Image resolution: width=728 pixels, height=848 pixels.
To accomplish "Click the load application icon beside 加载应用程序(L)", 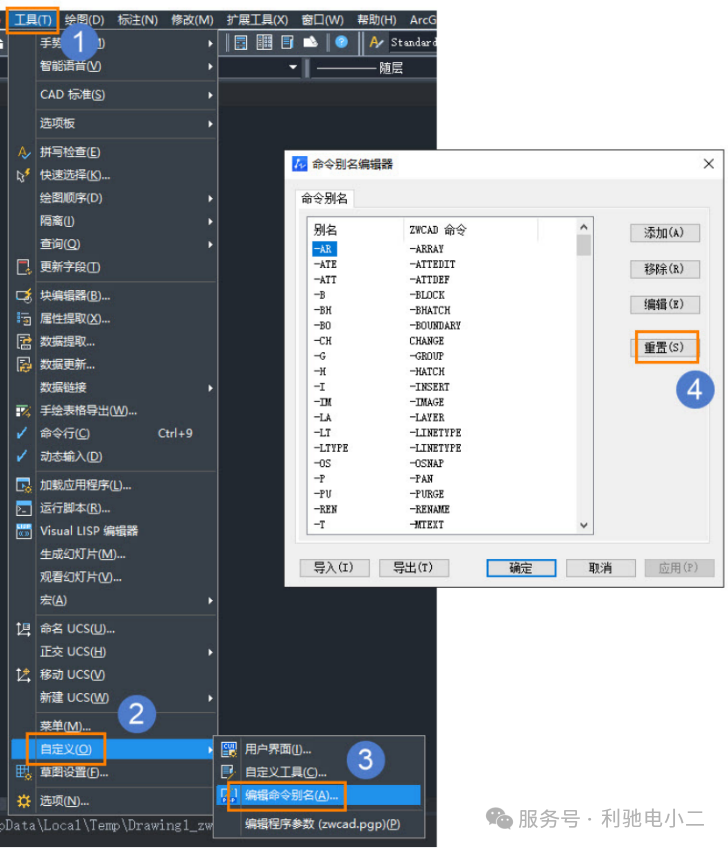I will [23, 485].
